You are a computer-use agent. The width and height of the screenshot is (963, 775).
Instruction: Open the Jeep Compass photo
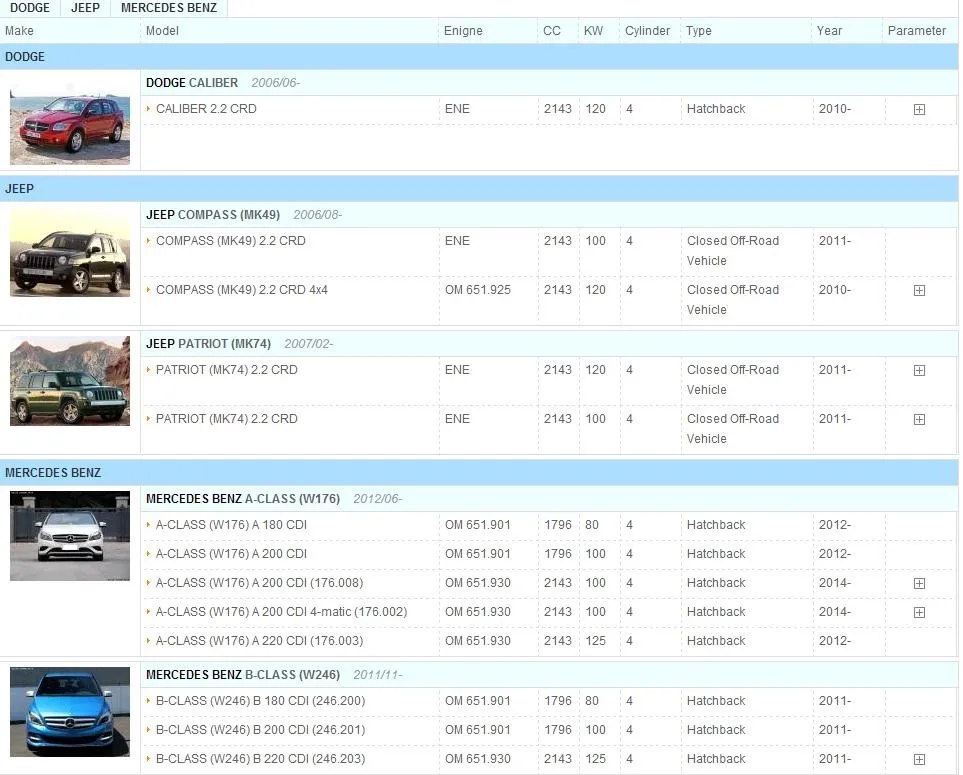[70, 252]
